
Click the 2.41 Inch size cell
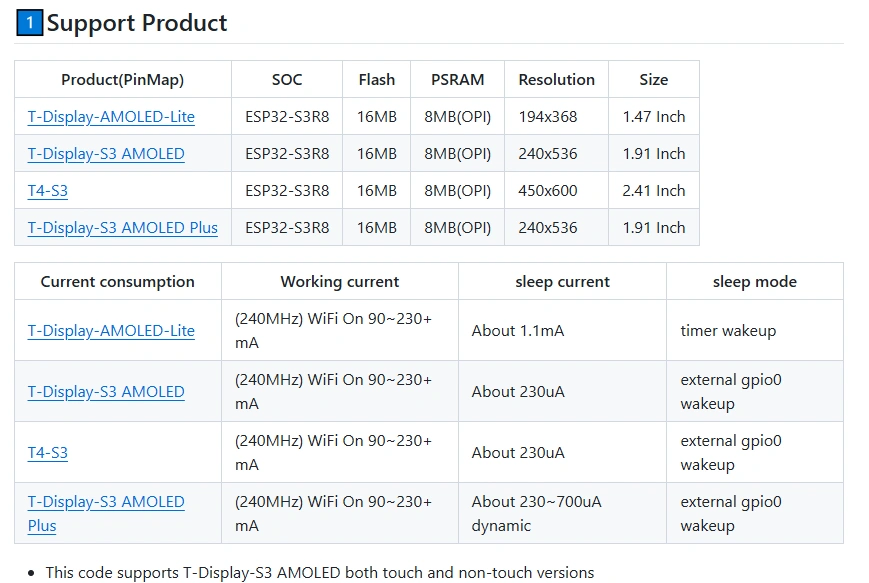653,191
